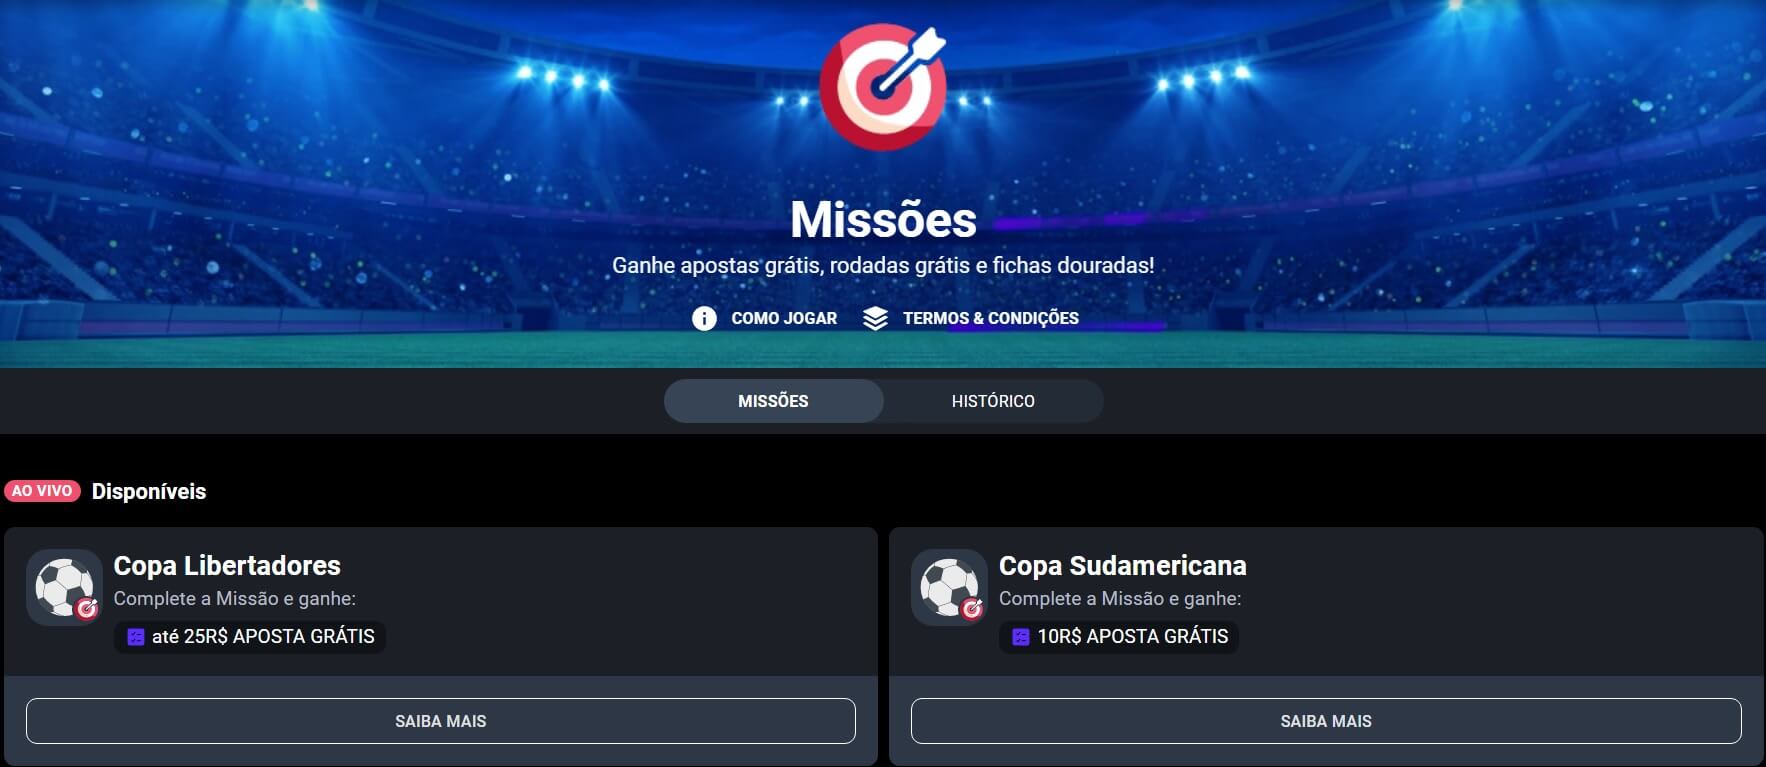The height and width of the screenshot is (767, 1766).
Task: Click the Disponíveis section heading
Action: [x=149, y=491]
